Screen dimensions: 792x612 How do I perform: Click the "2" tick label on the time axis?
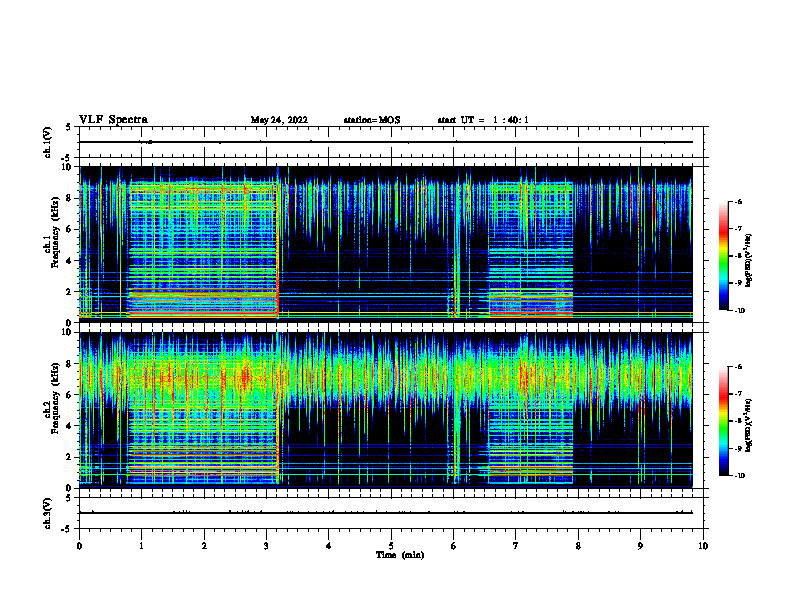point(204,546)
